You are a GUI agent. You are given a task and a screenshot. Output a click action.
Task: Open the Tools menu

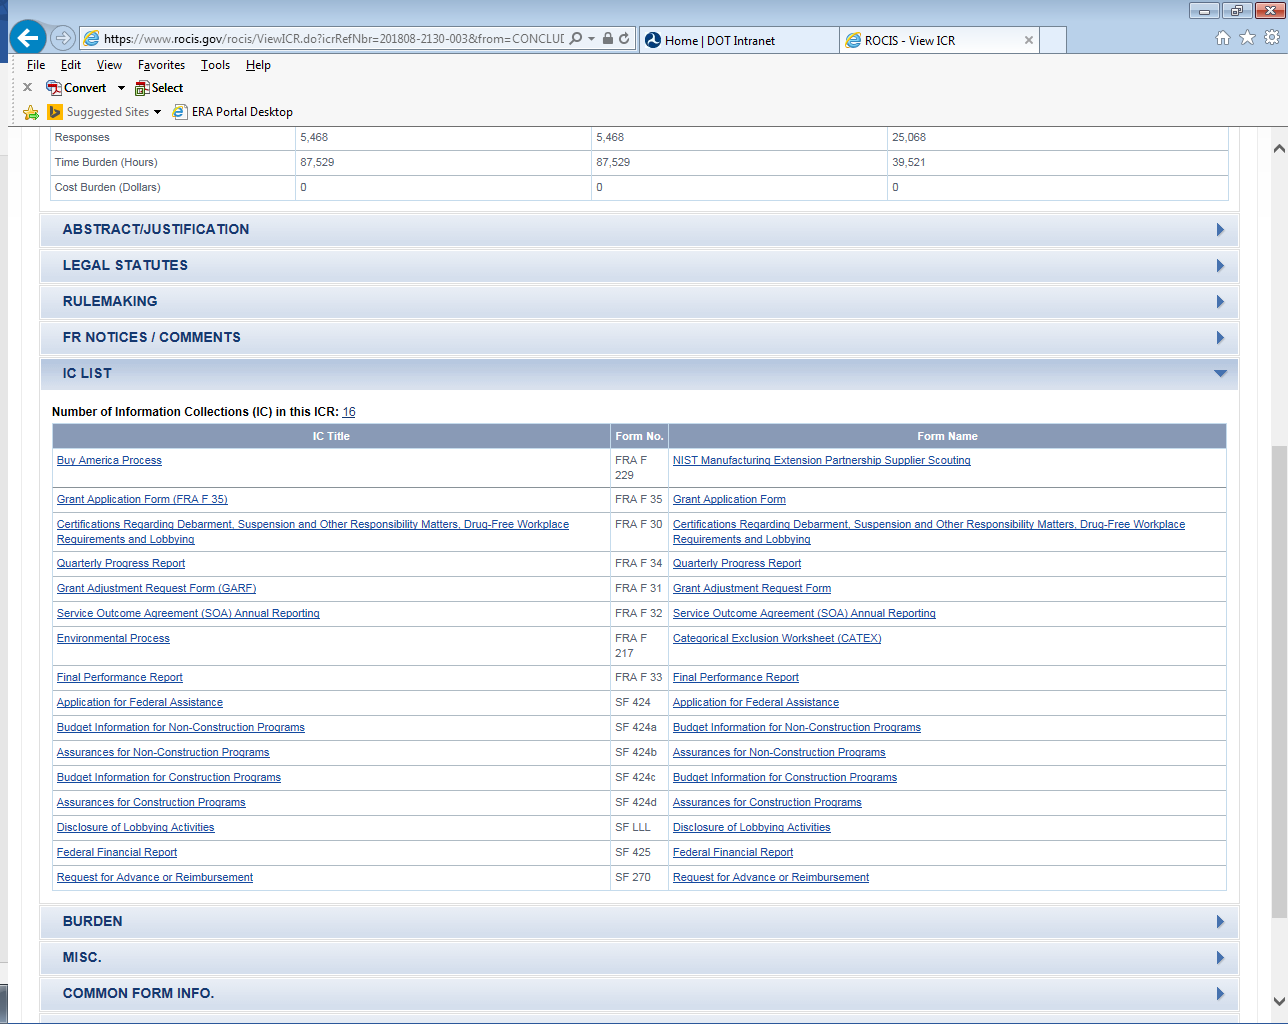(215, 65)
